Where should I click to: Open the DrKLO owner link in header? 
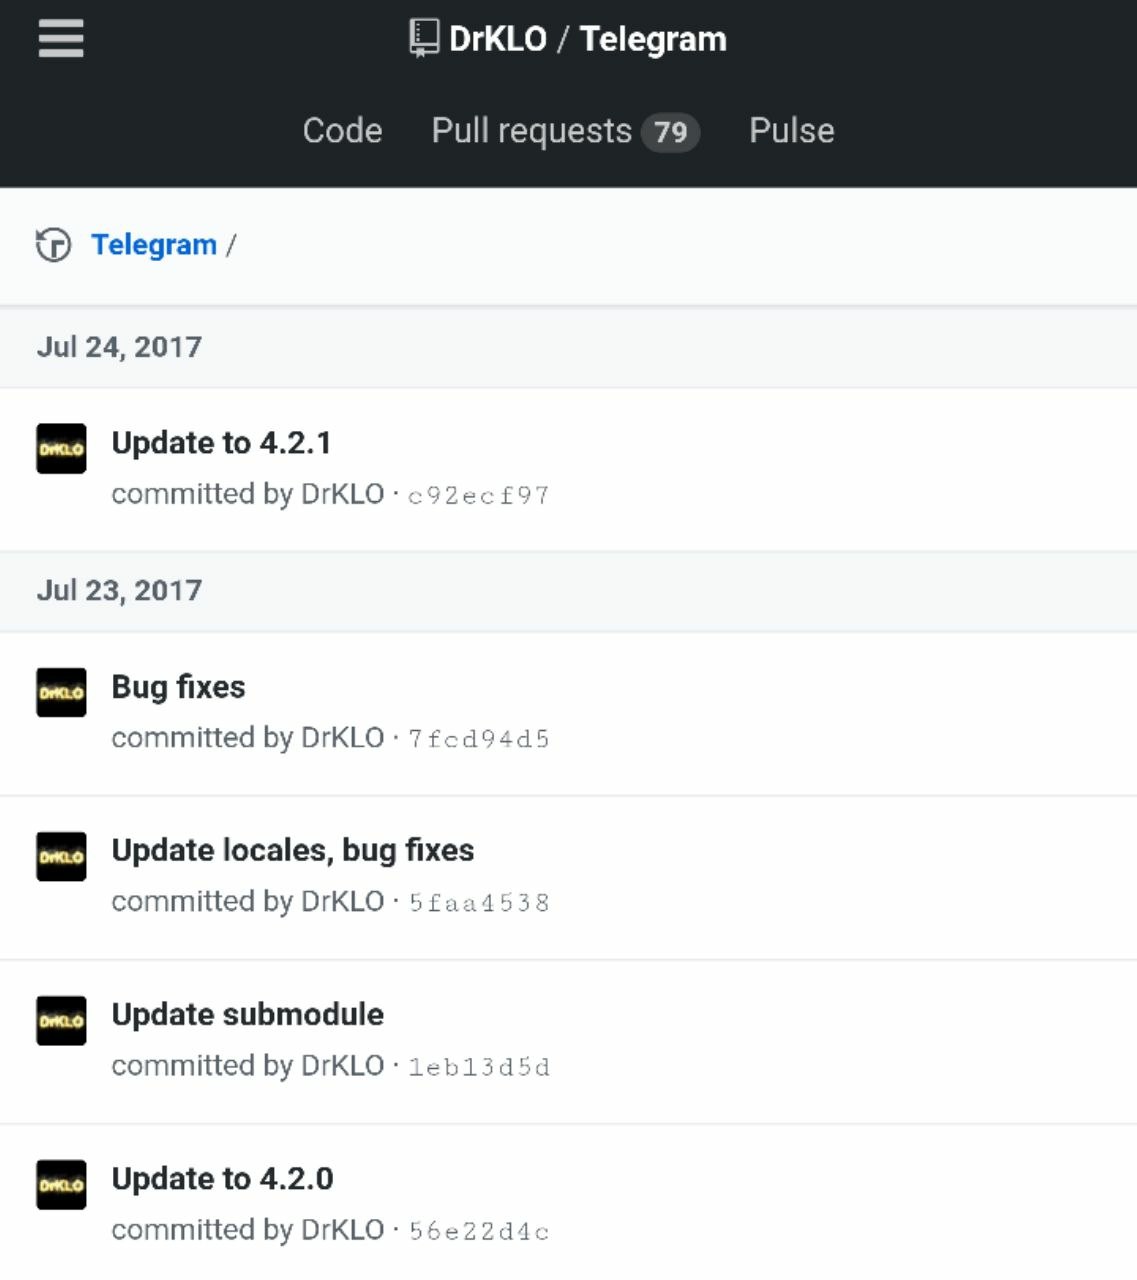tap(497, 39)
